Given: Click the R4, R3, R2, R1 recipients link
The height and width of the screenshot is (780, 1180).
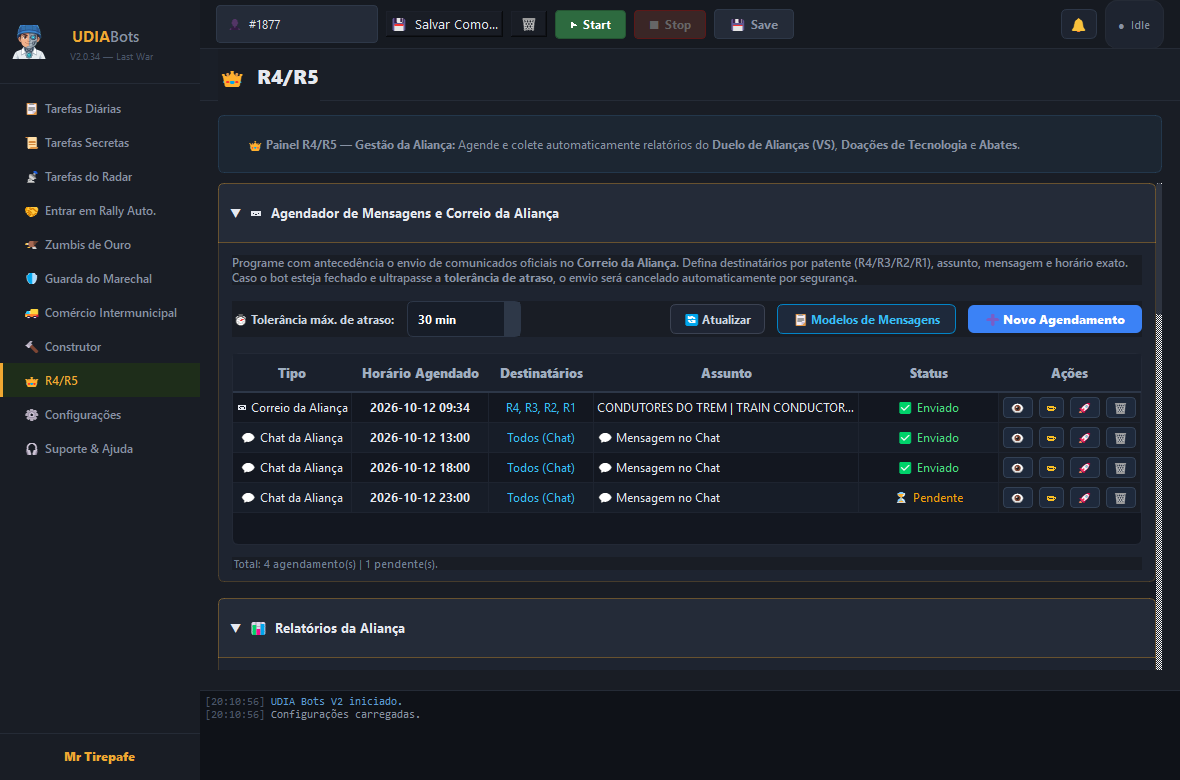Looking at the screenshot, I should click(540, 408).
